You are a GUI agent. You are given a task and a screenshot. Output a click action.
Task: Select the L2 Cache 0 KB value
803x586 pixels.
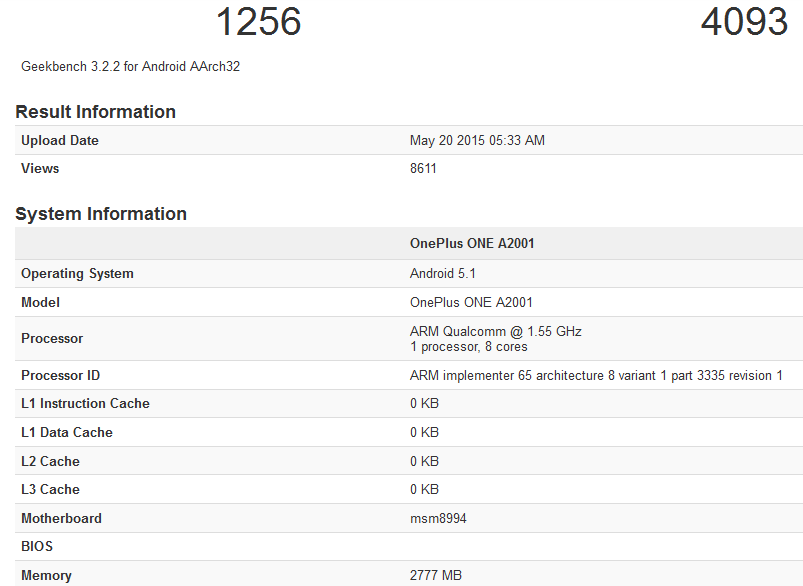tap(425, 462)
